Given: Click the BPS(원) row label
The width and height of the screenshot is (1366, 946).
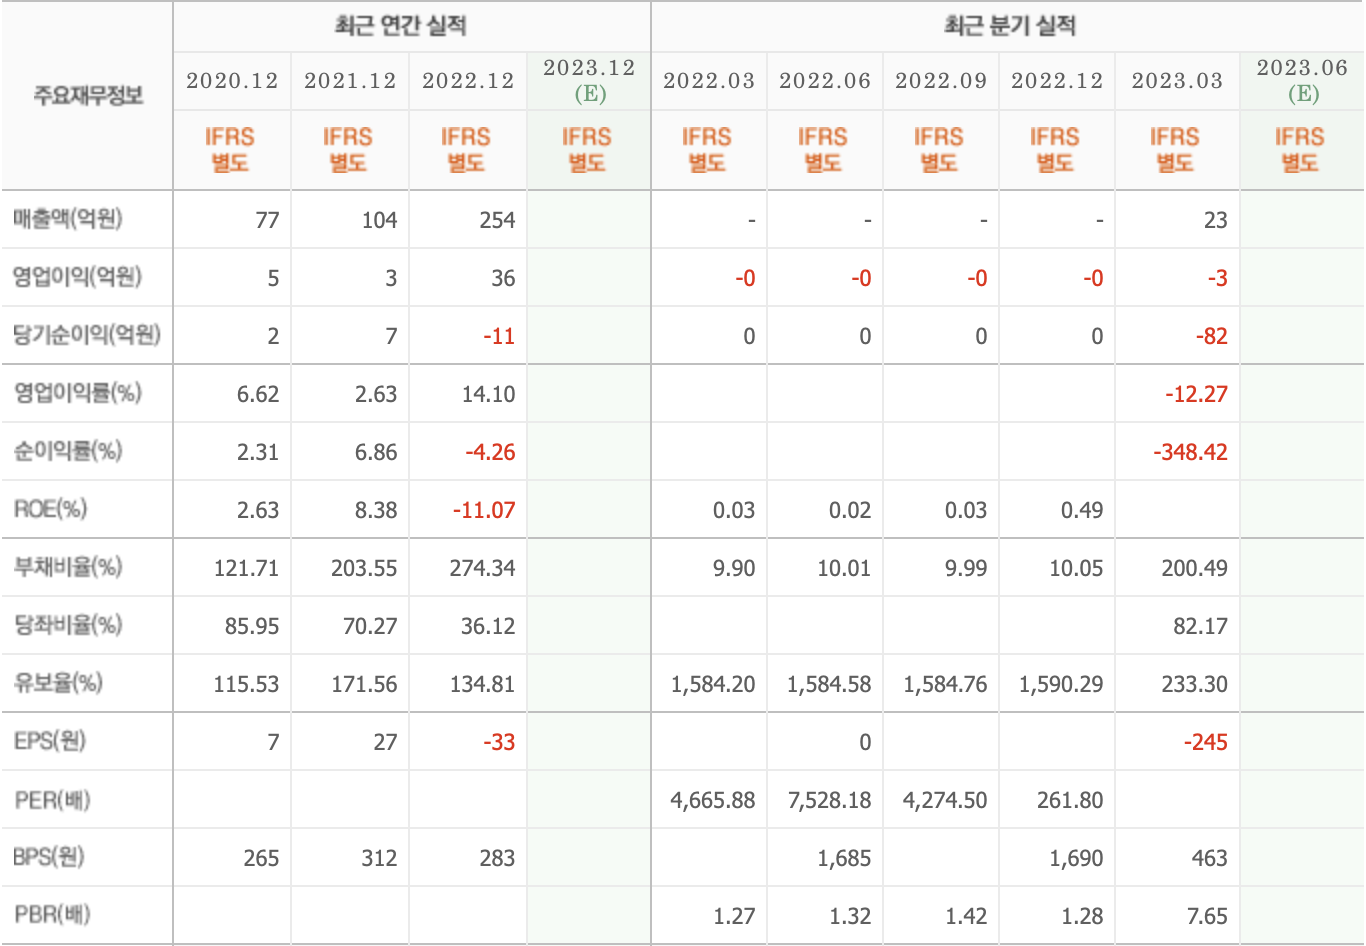Looking at the screenshot, I should (x=49, y=857).
